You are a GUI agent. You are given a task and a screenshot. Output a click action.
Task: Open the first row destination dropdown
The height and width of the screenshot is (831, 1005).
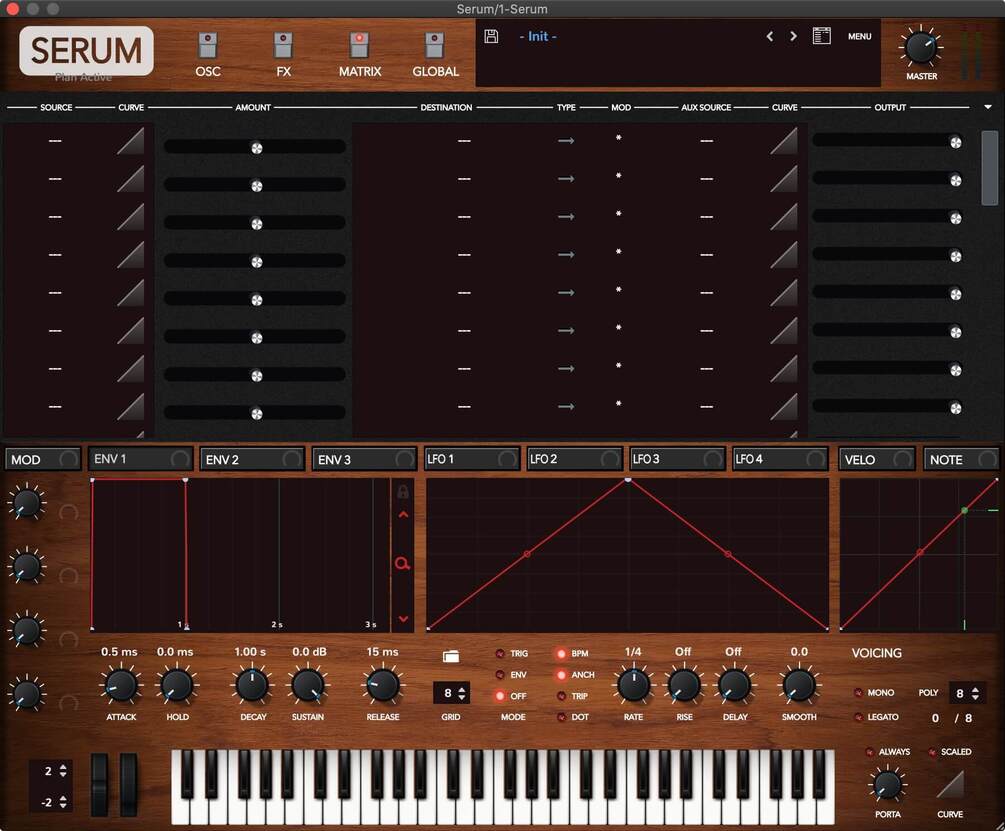(x=464, y=141)
